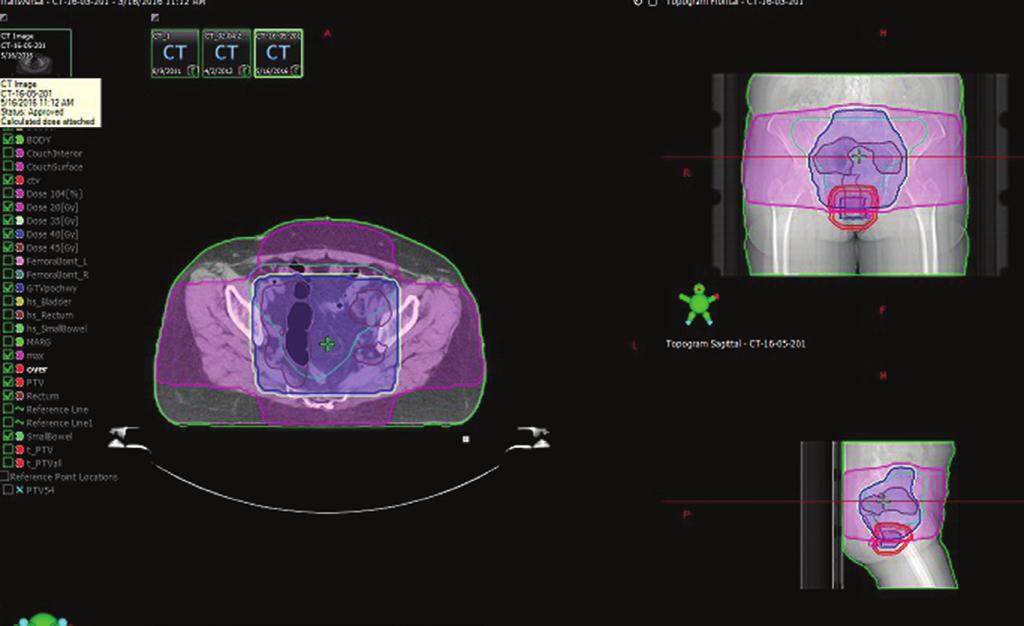The height and width of the screenshot is (626, 1024).
Task: Uncheck the SmallBowel structure checkbox
Action: [x=8, y=436]
